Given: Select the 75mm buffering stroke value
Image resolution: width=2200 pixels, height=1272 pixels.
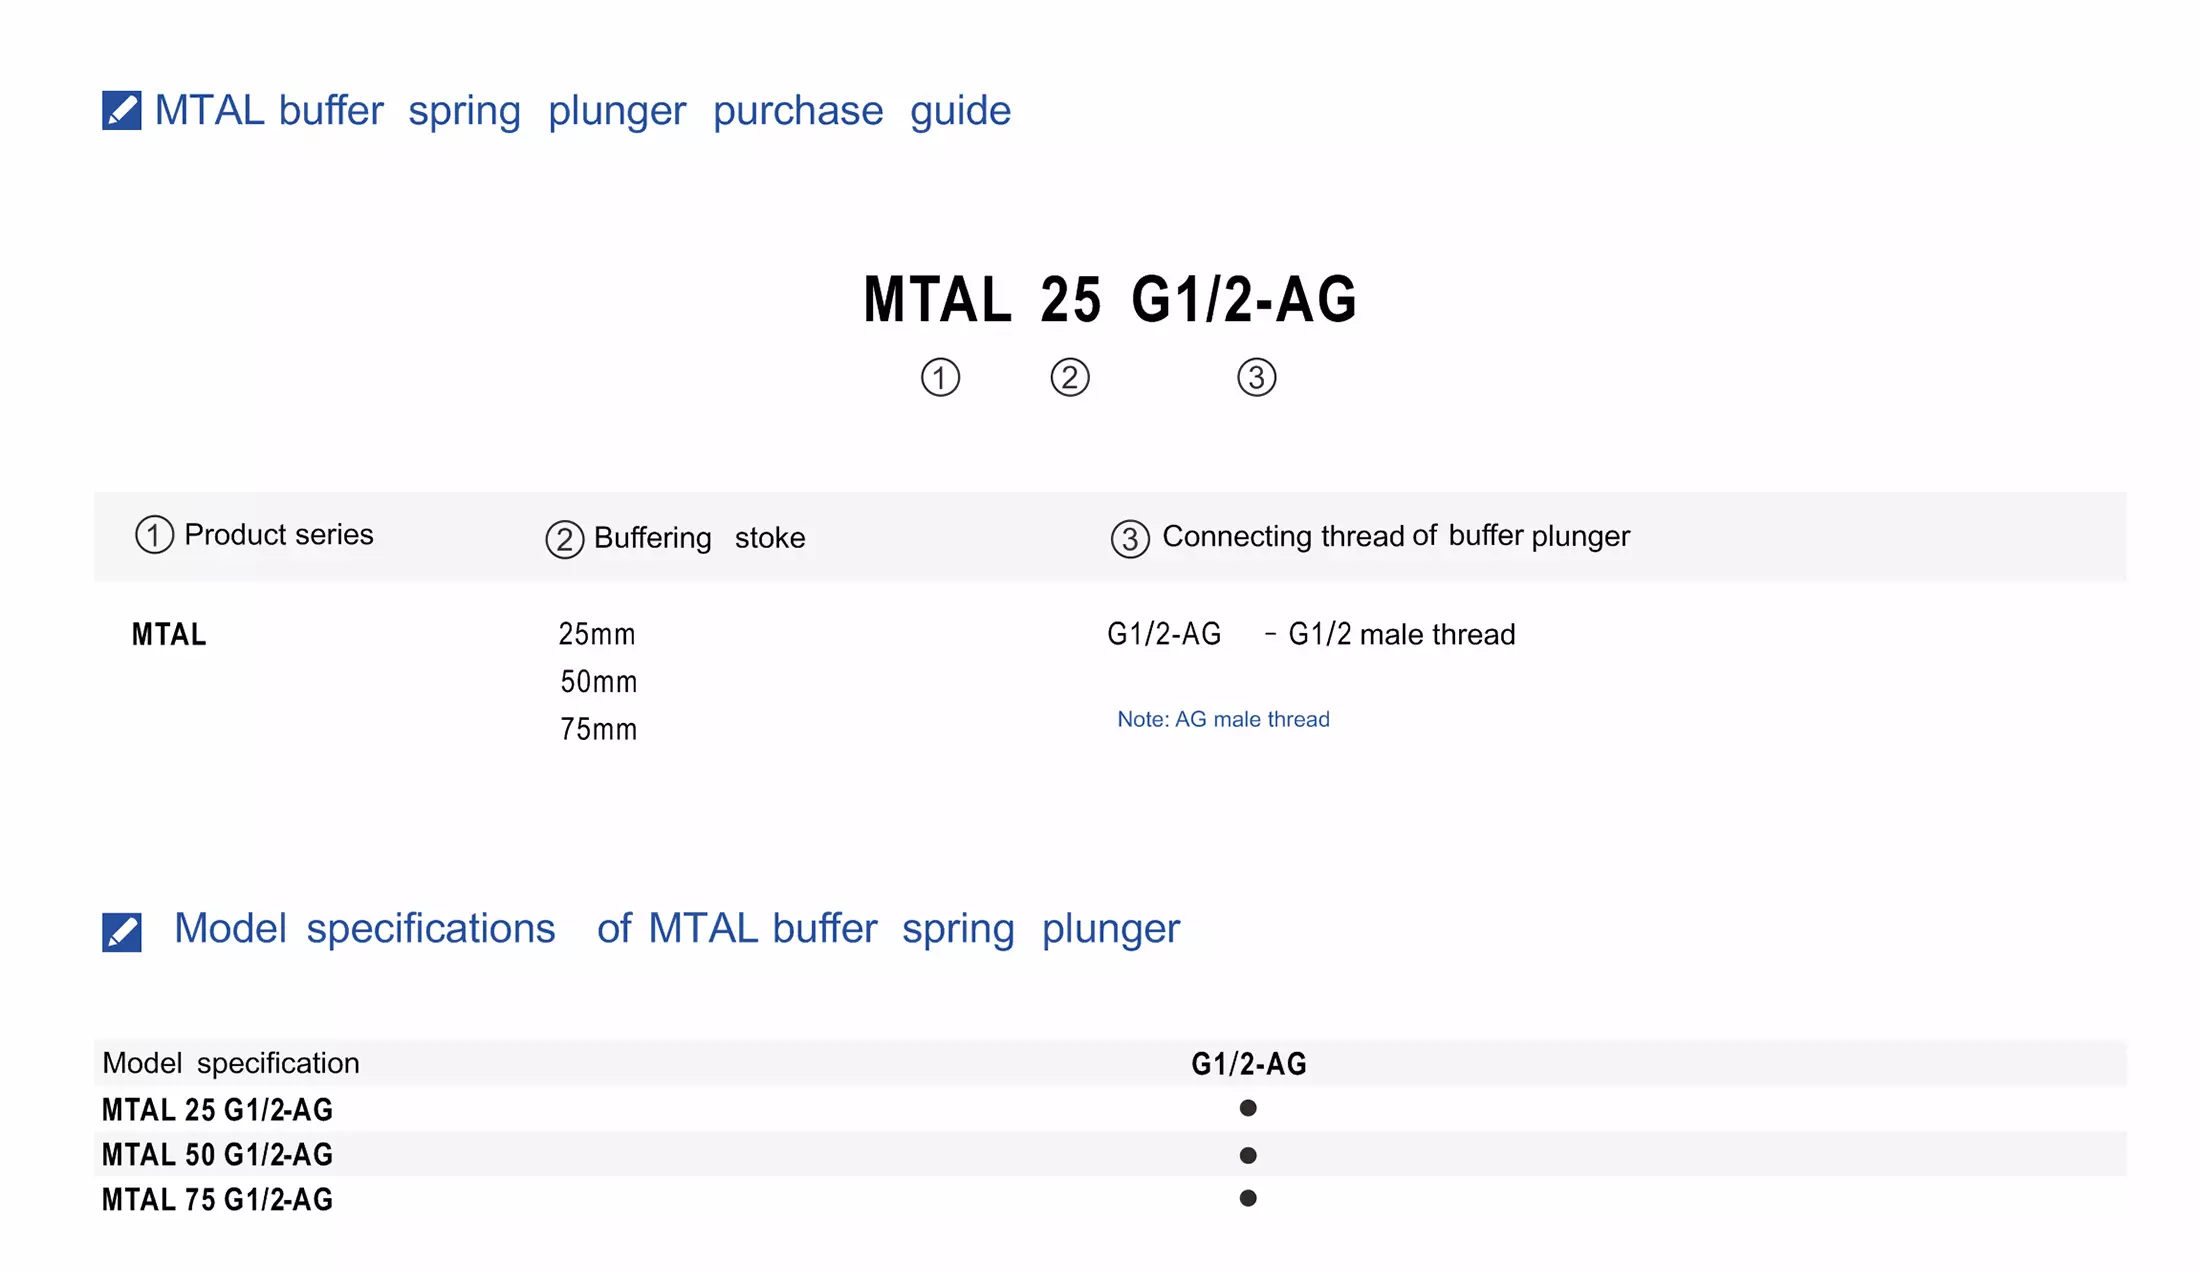Looking at the screenshot, I should click(598, 730).
